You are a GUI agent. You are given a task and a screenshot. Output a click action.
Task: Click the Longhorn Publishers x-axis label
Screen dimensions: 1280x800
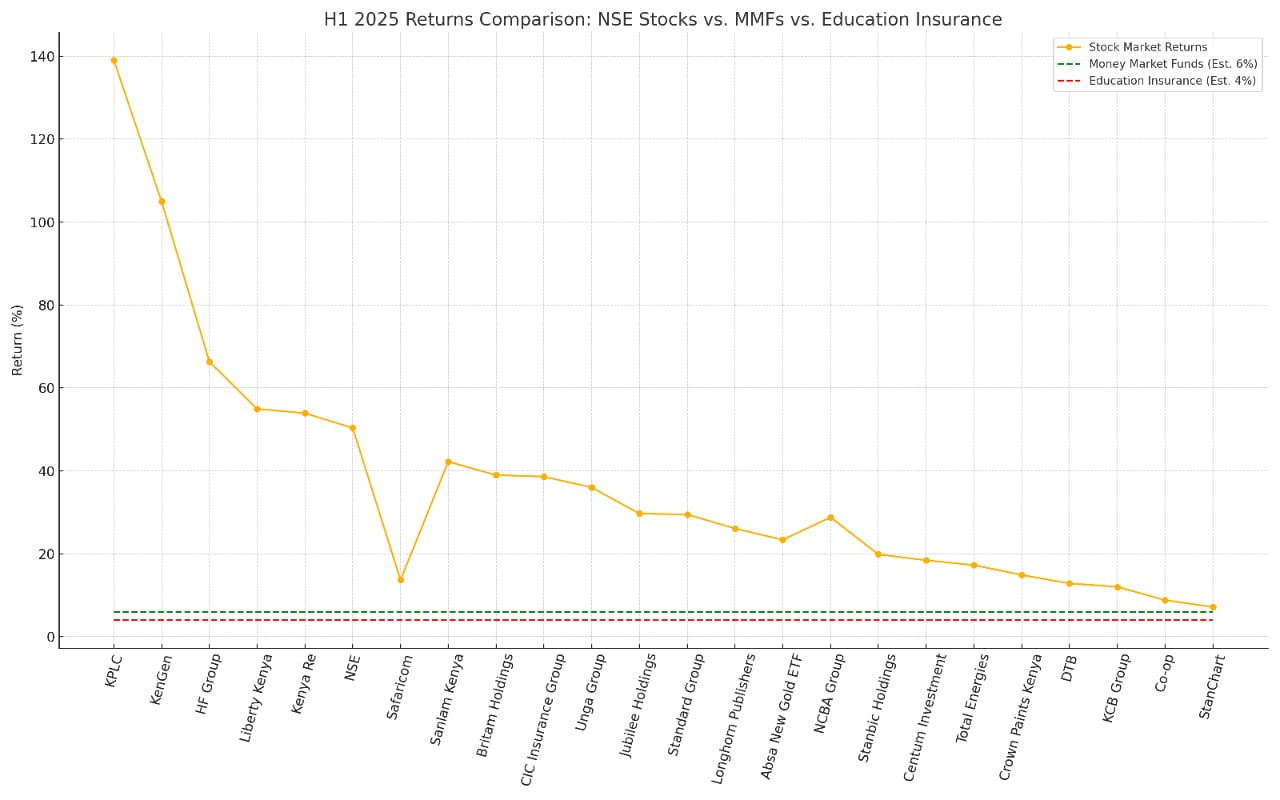[732, 718]
